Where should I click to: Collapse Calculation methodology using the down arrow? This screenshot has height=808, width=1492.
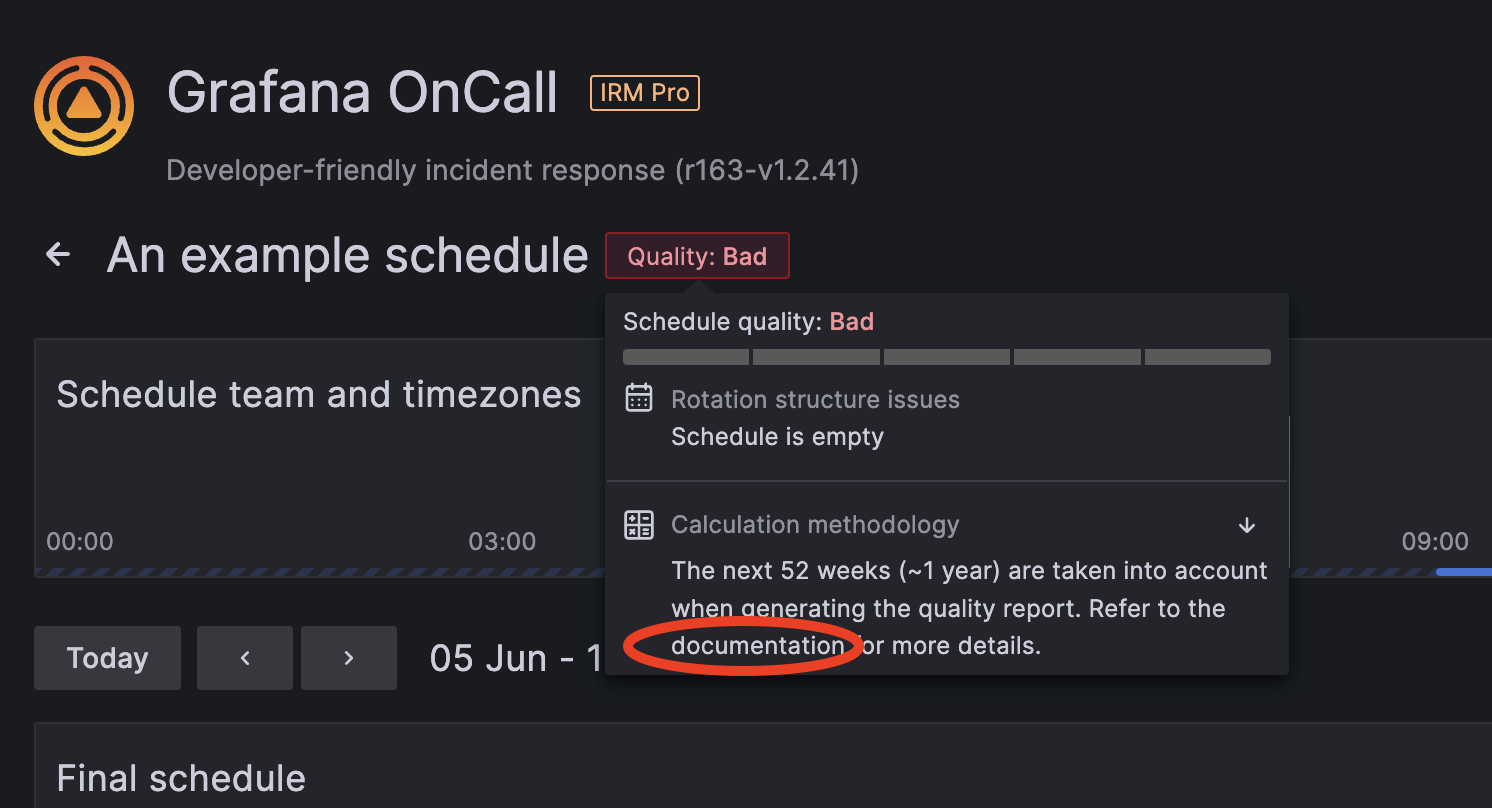point(1246,524)
